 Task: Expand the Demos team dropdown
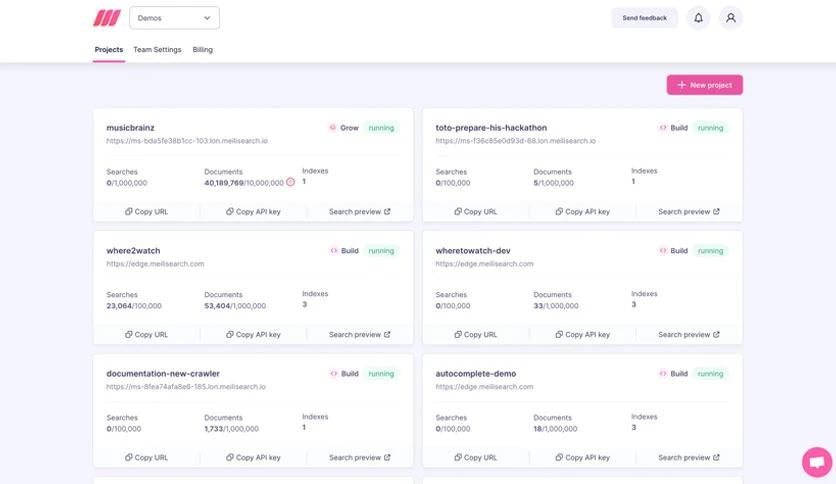[175, 18]
